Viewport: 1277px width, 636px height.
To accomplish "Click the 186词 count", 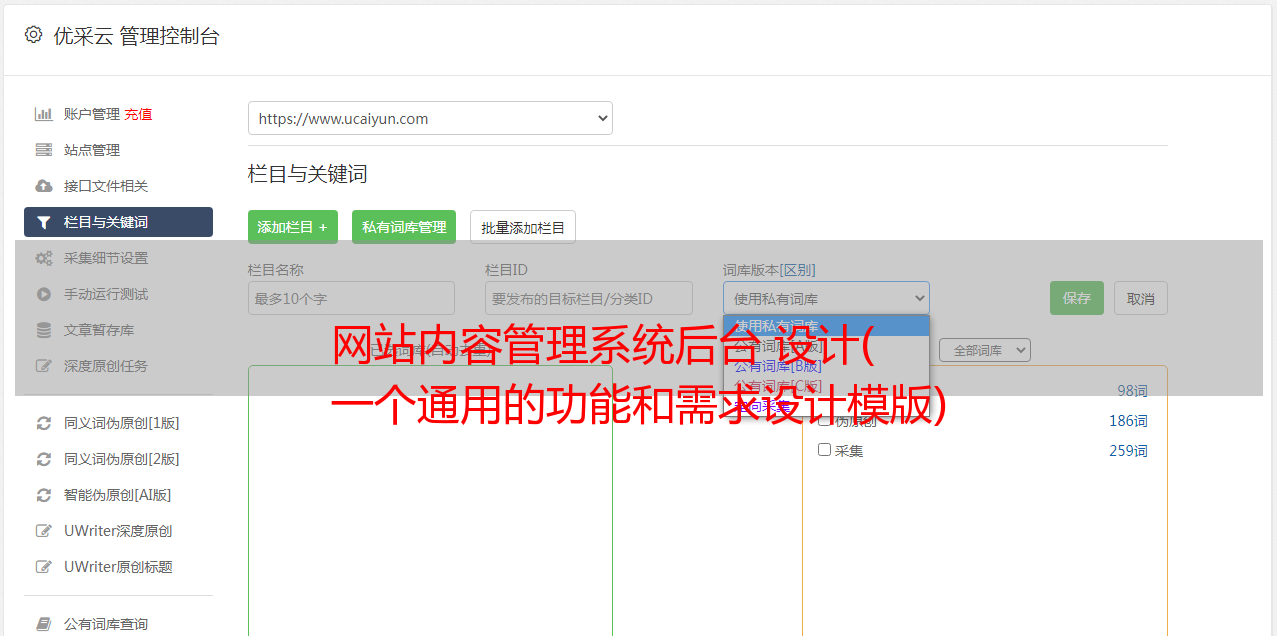I will click(x=1128, y=421).
